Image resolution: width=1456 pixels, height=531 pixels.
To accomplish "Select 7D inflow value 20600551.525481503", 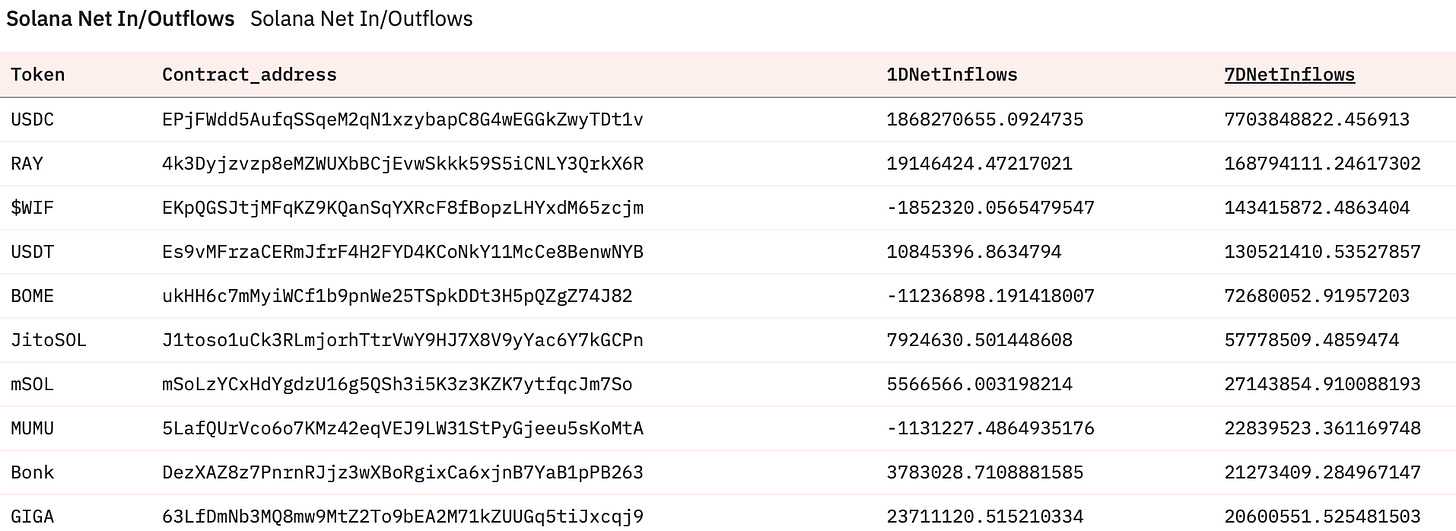I will point(1322,517).
